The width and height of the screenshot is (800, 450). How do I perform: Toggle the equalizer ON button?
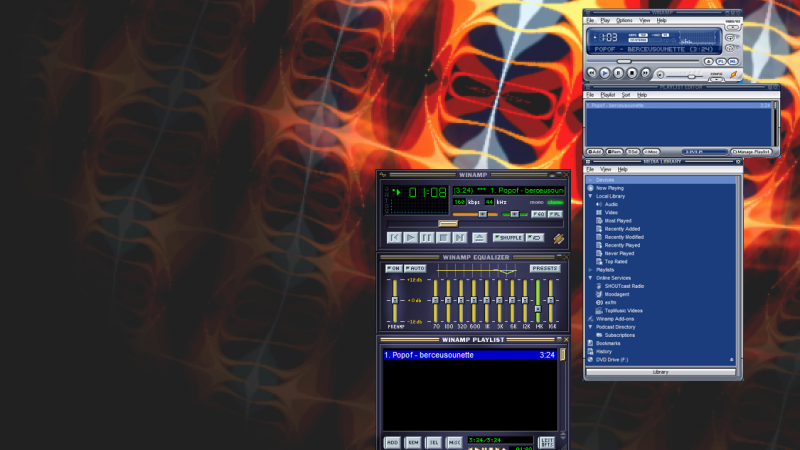pos(393,268)
